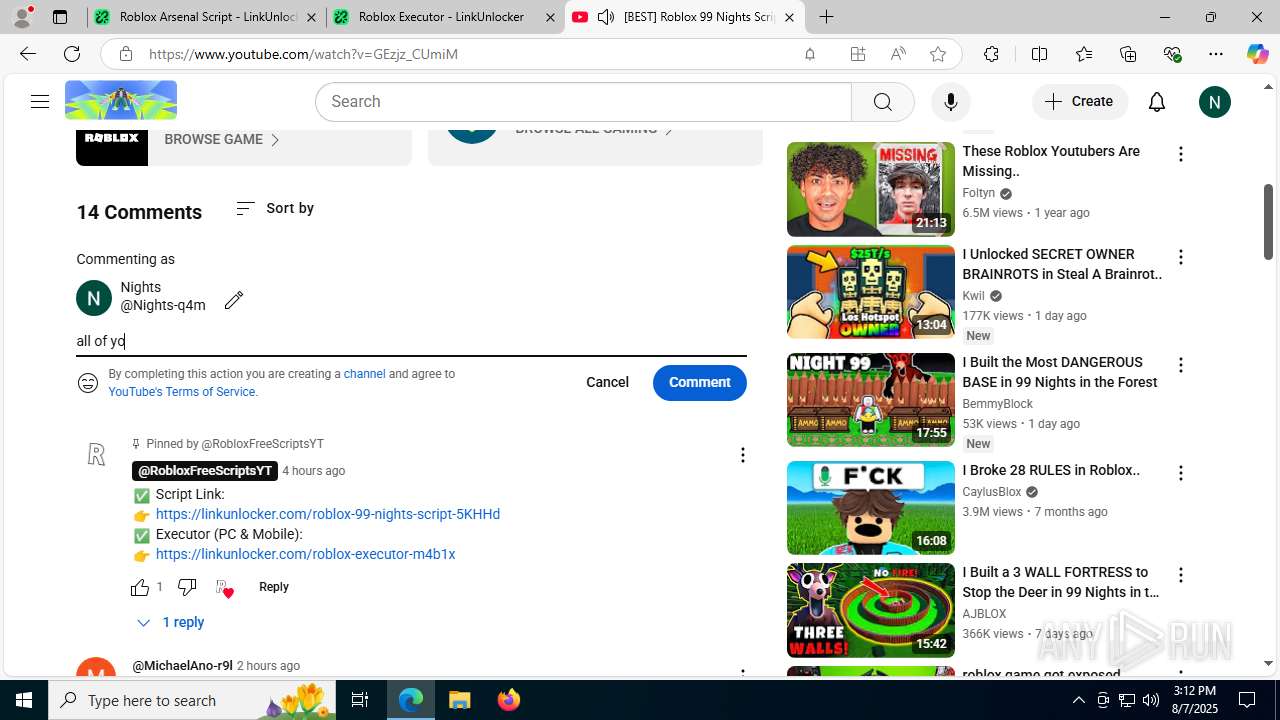Click the page vertical scrollbar

pyautogui.click(x=1268, y=221)
